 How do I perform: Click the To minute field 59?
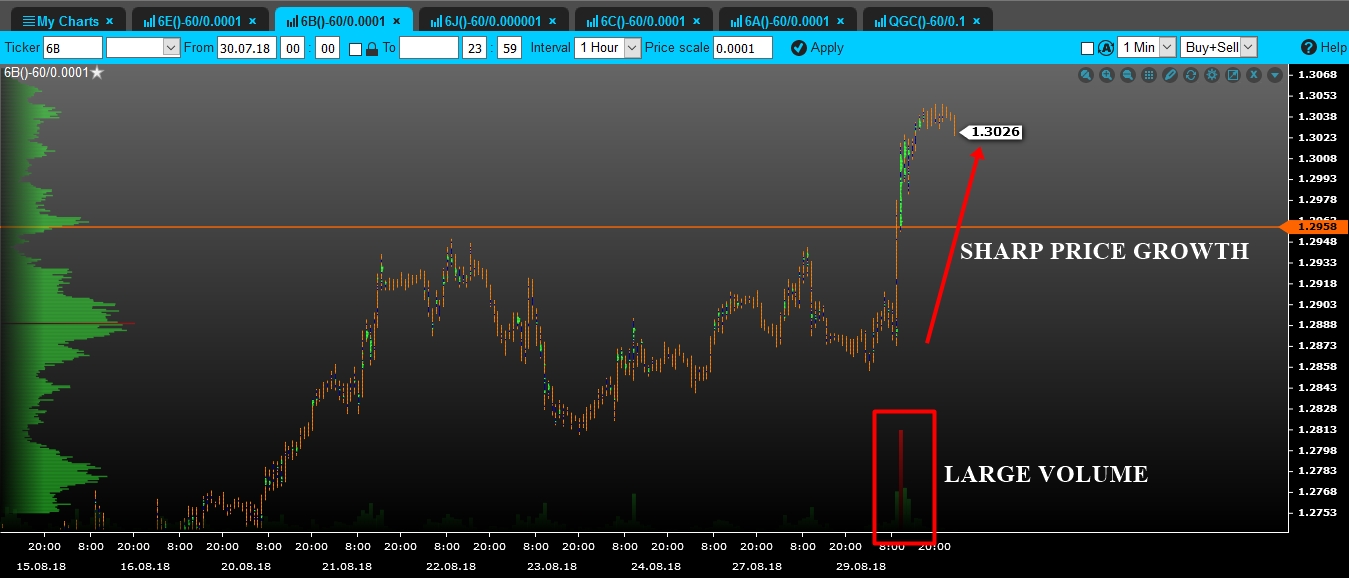(509, 47)
